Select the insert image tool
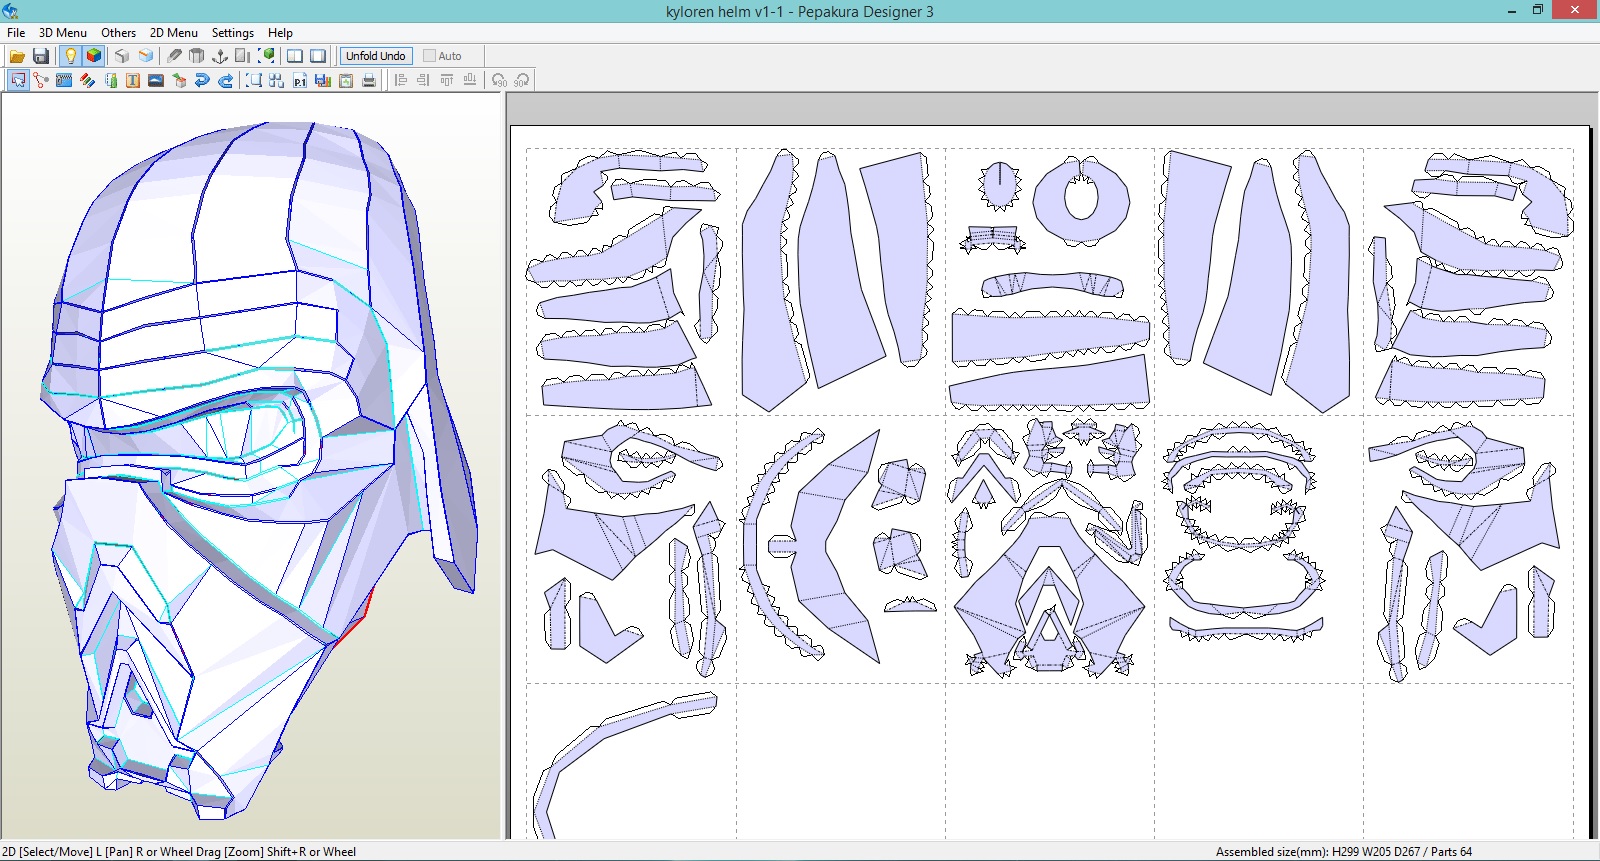 click(x=156, y=80)
